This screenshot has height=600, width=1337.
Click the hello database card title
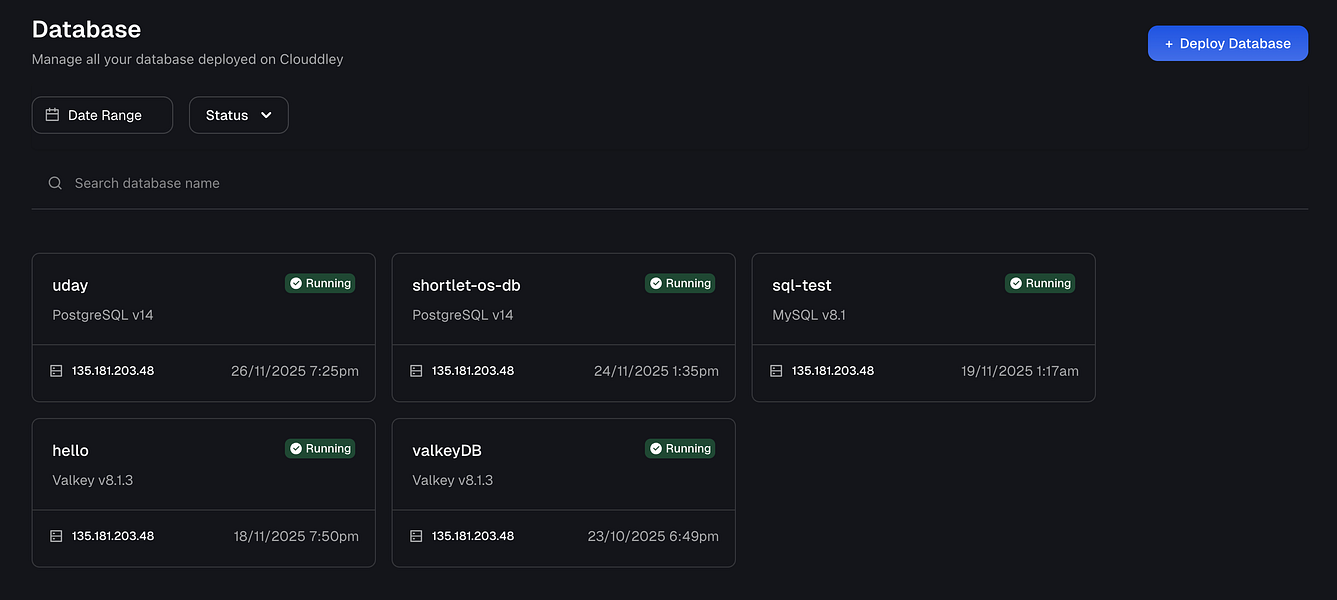pyautogui.click(x=70, y=451)
